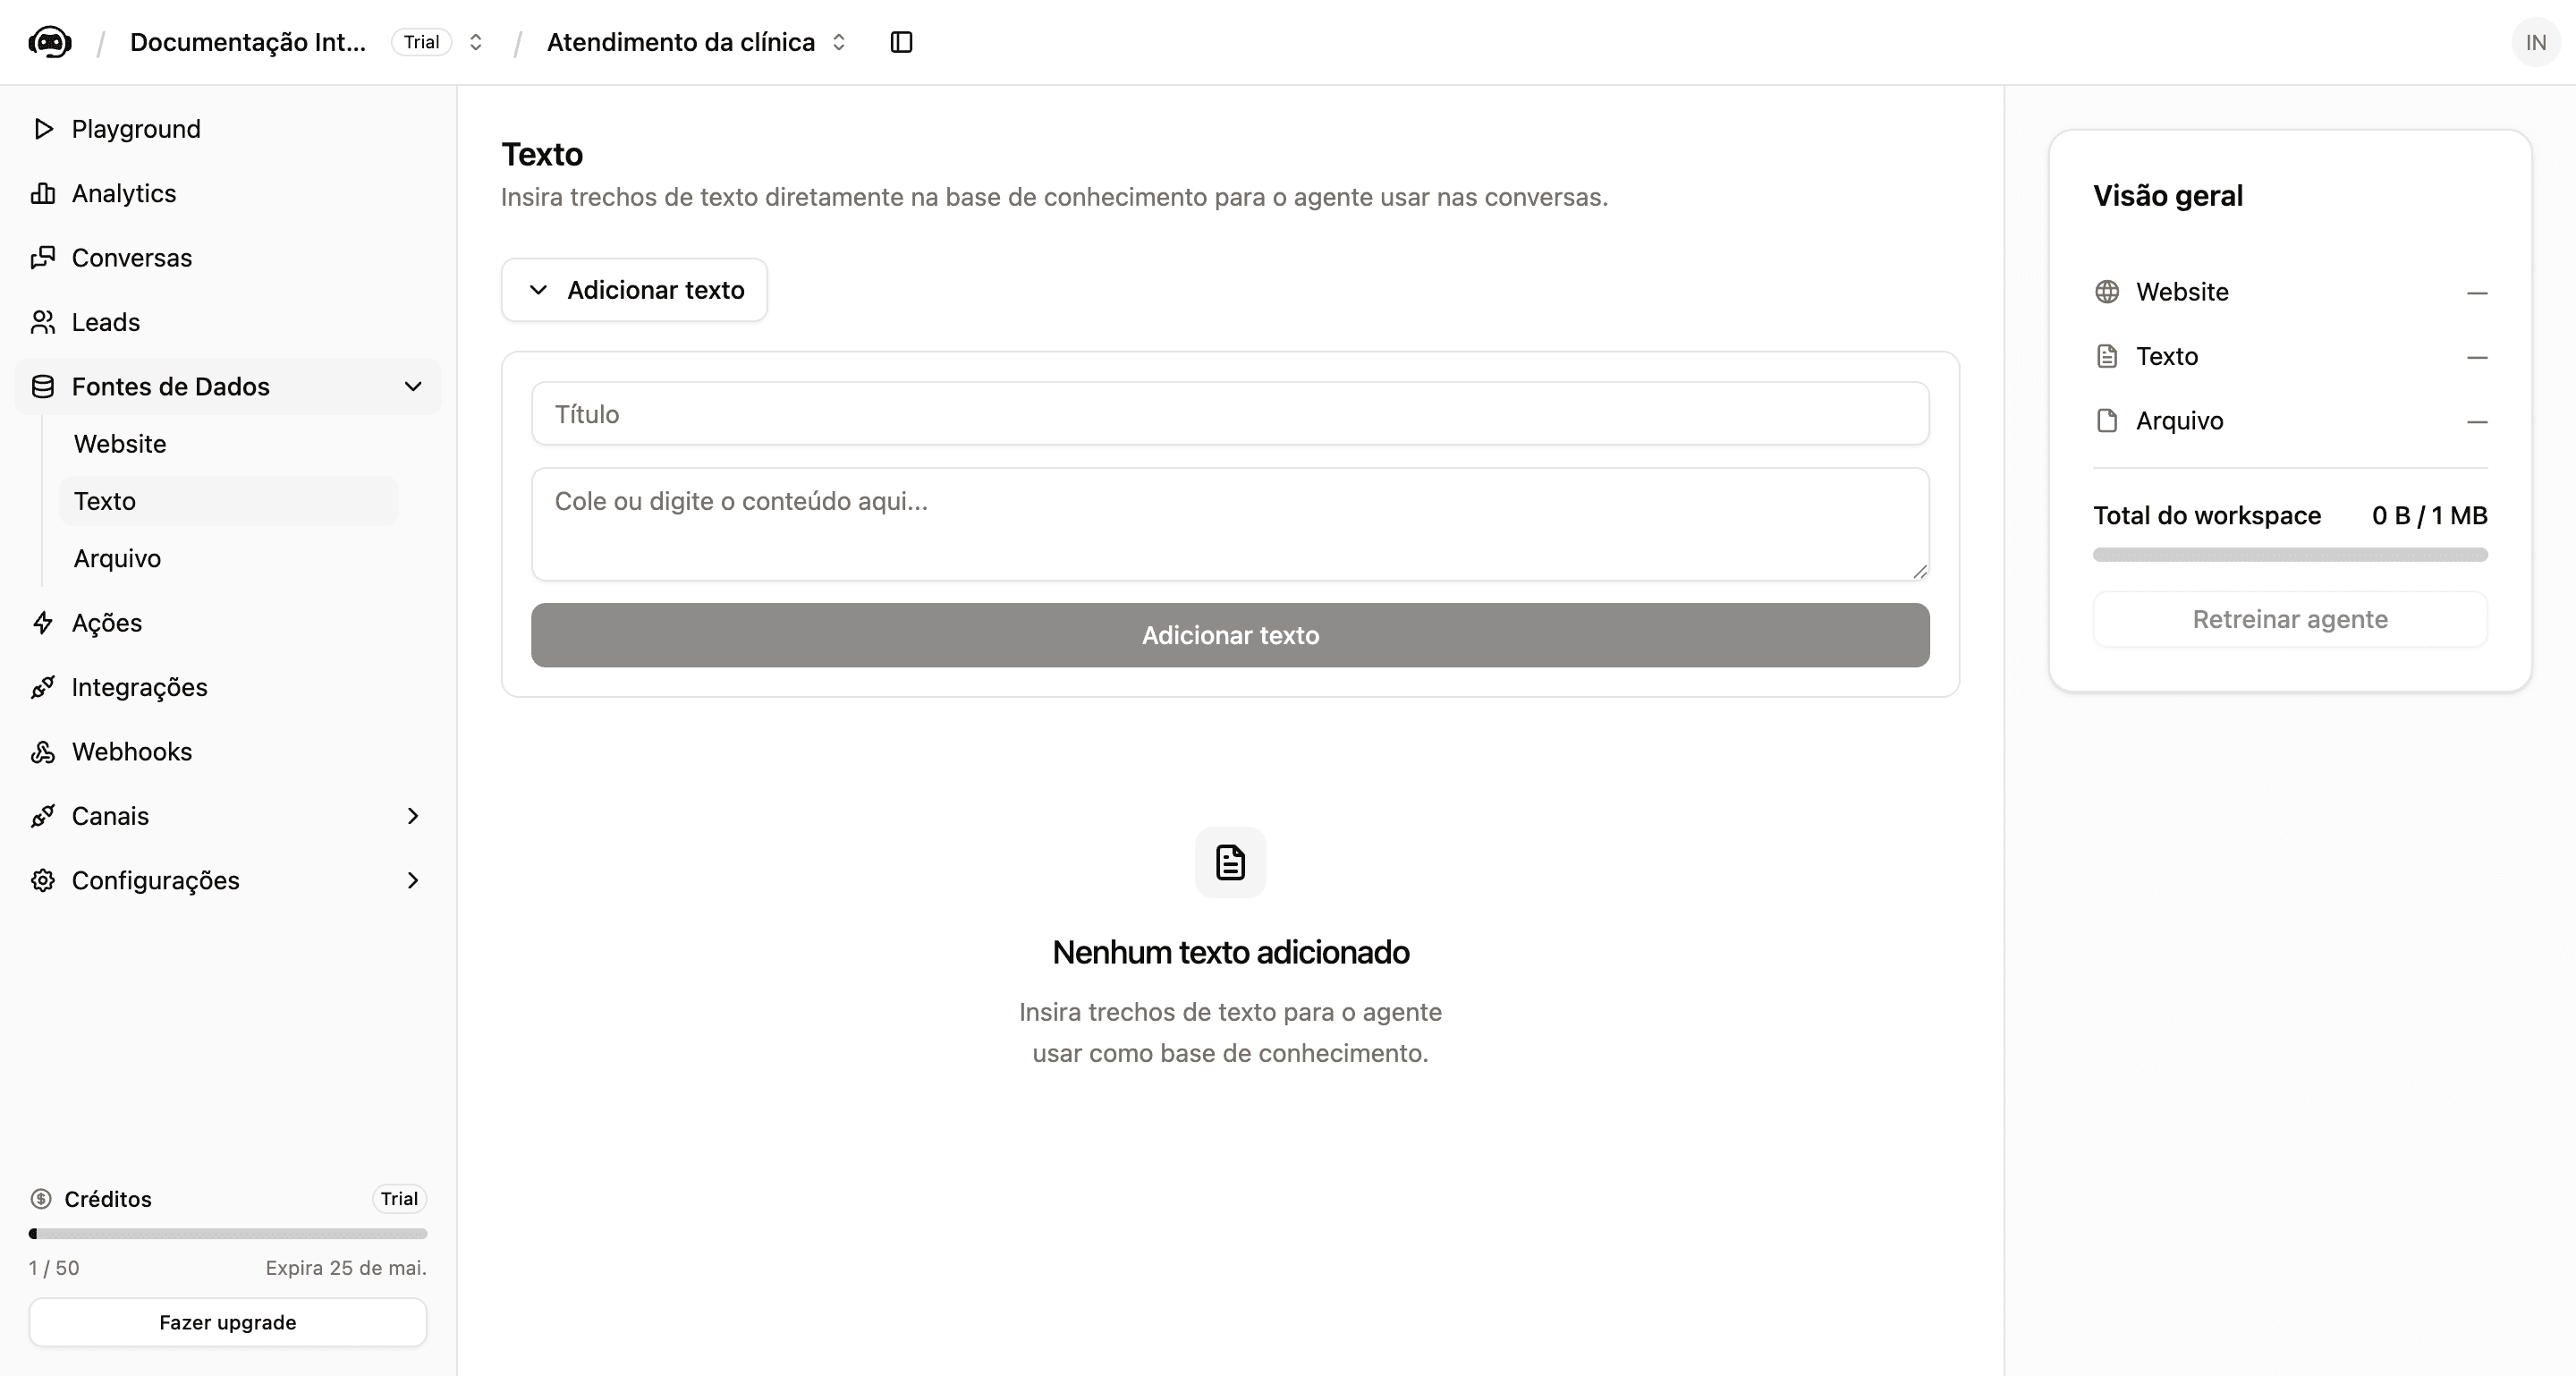Screen dimensions: 2576x1376
Task: Open the Leads page label
Action: point(106,322)
